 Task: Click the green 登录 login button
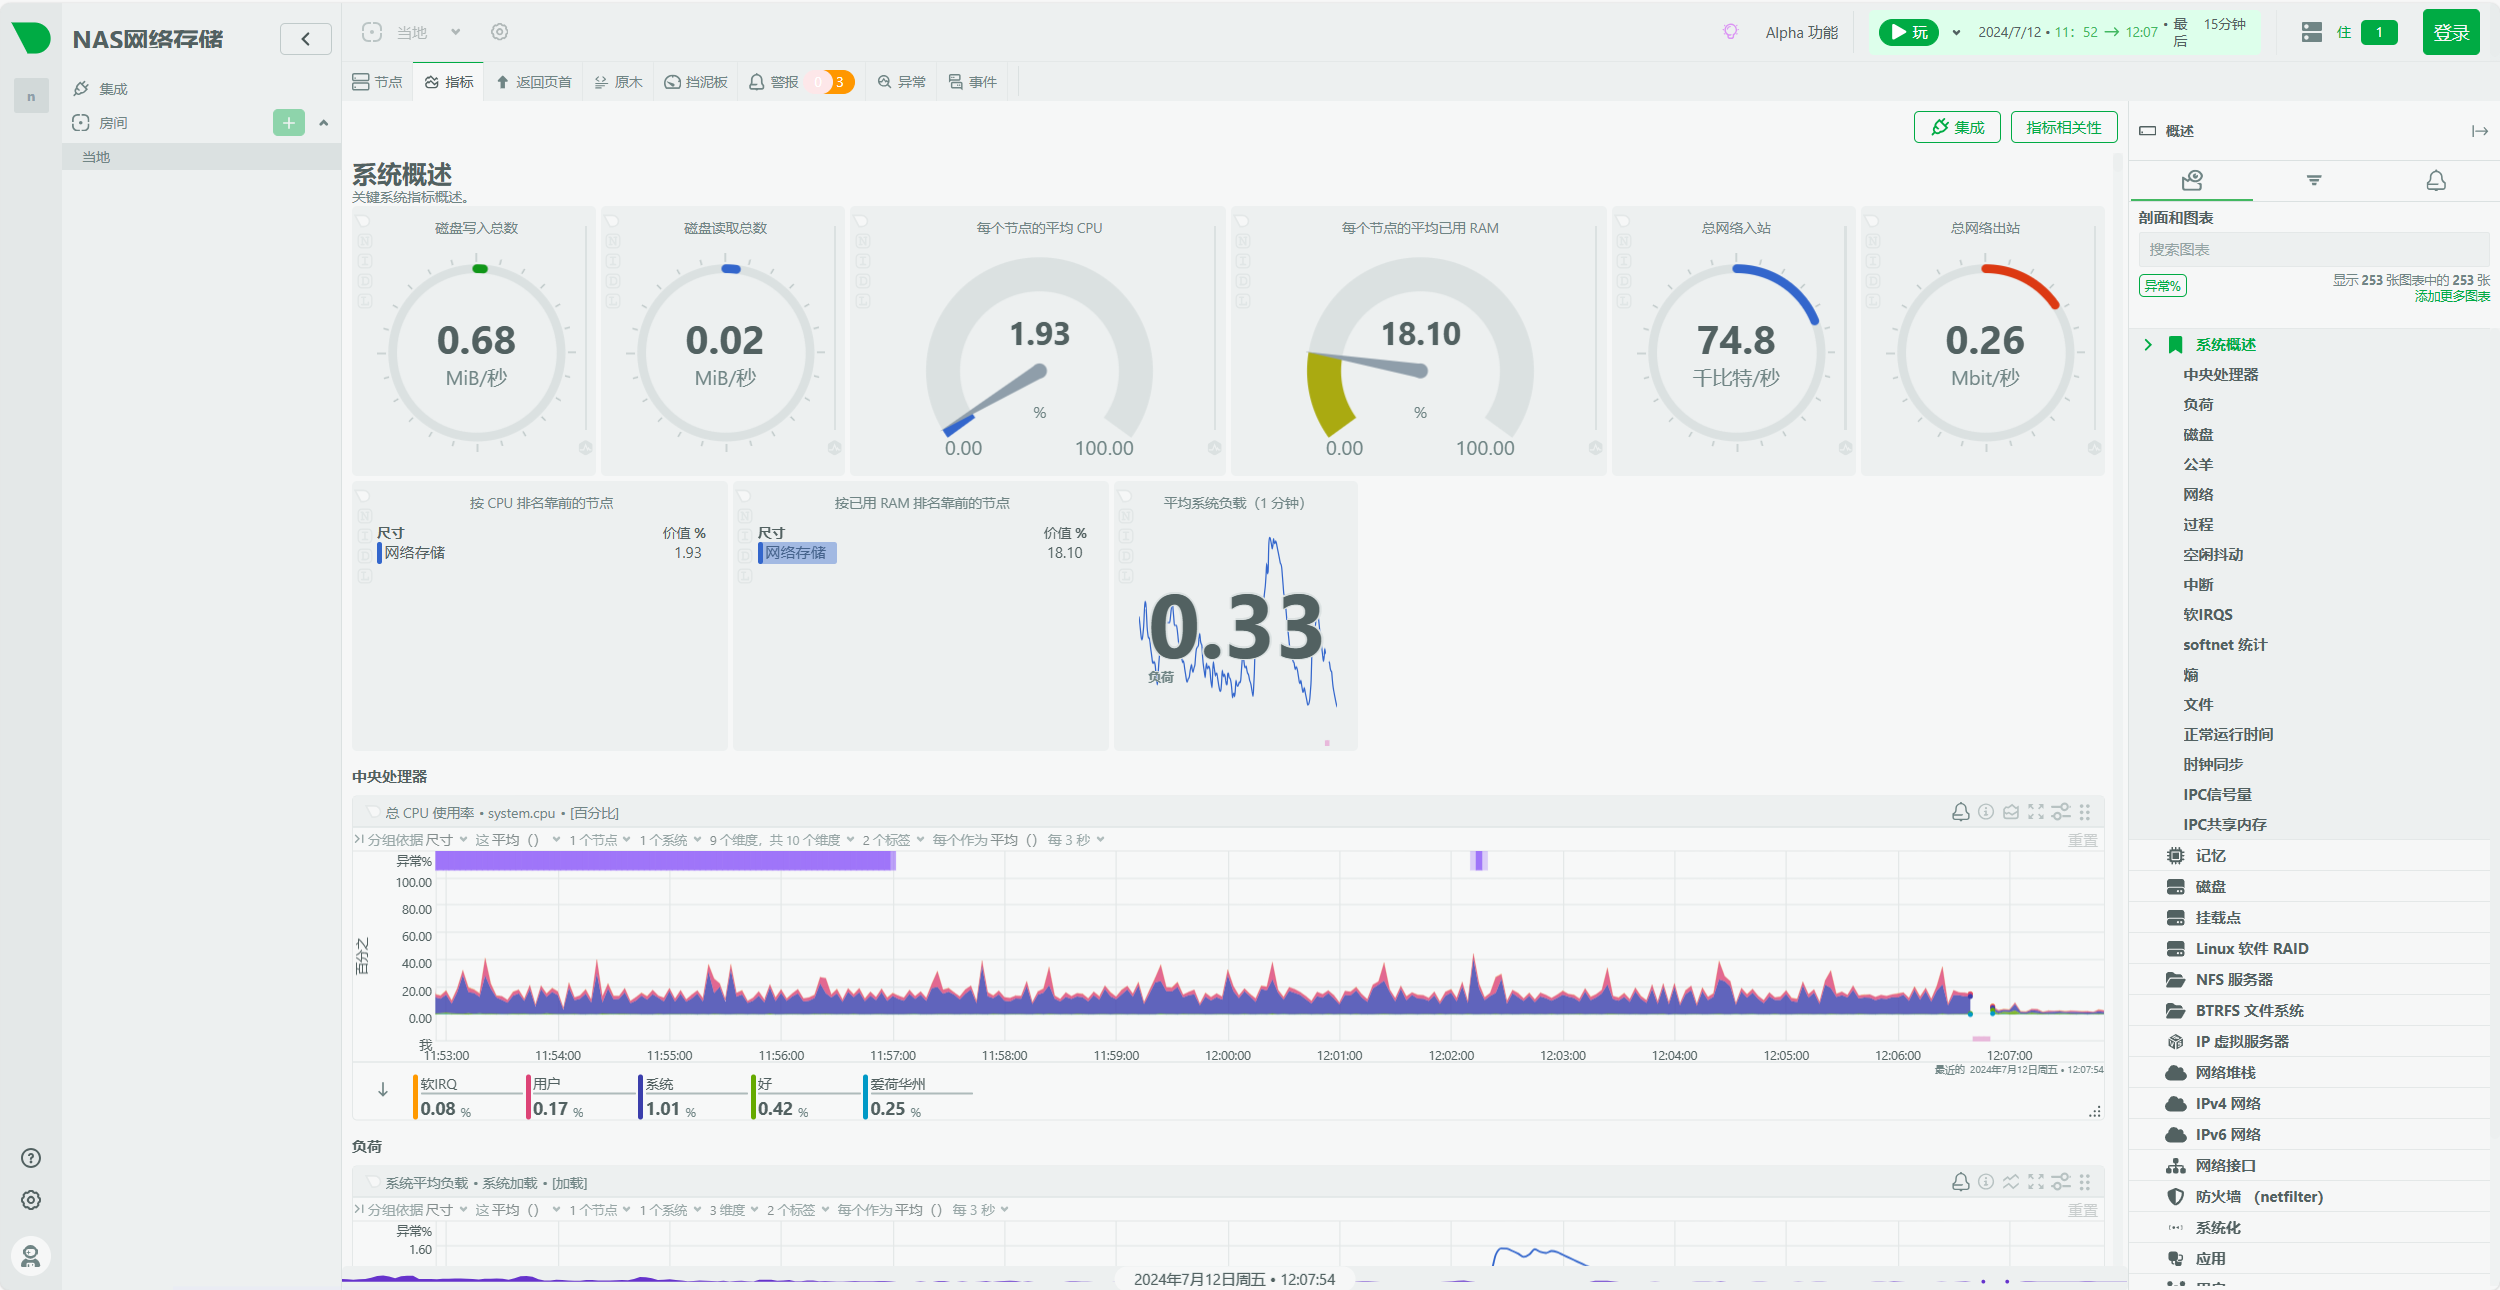coord(2450,32)
